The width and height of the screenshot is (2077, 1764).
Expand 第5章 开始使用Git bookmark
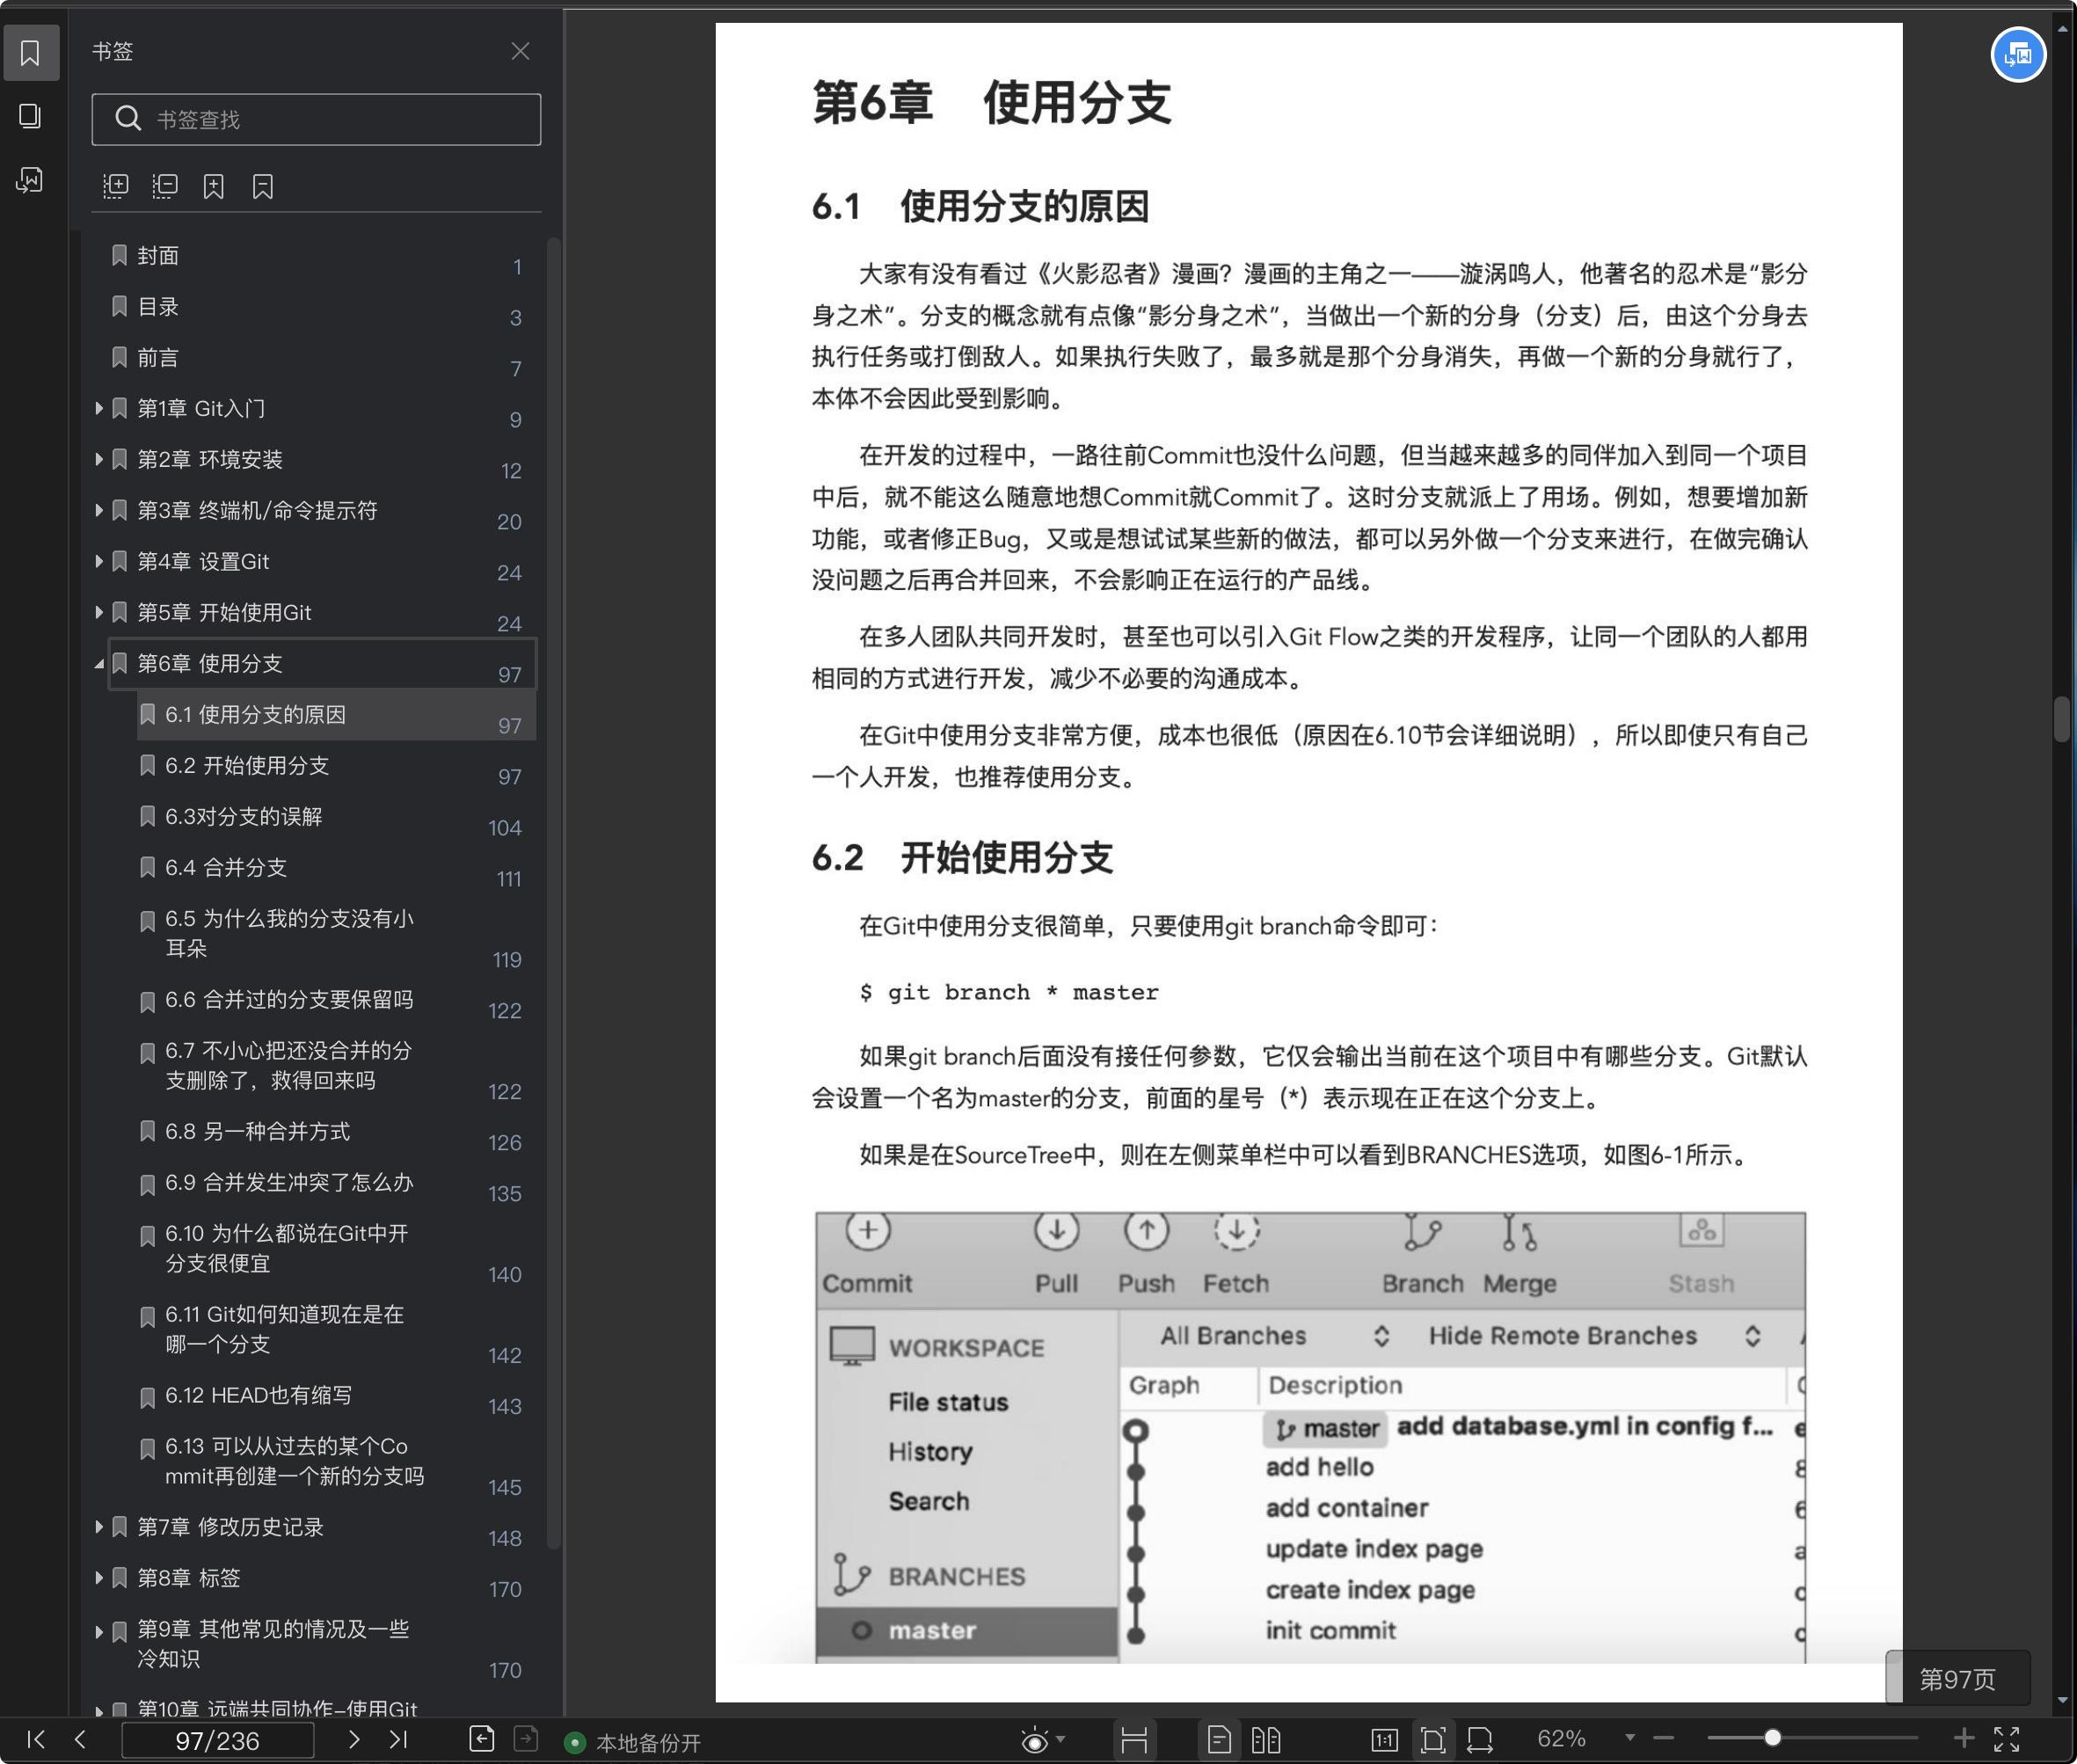[99, 612]
